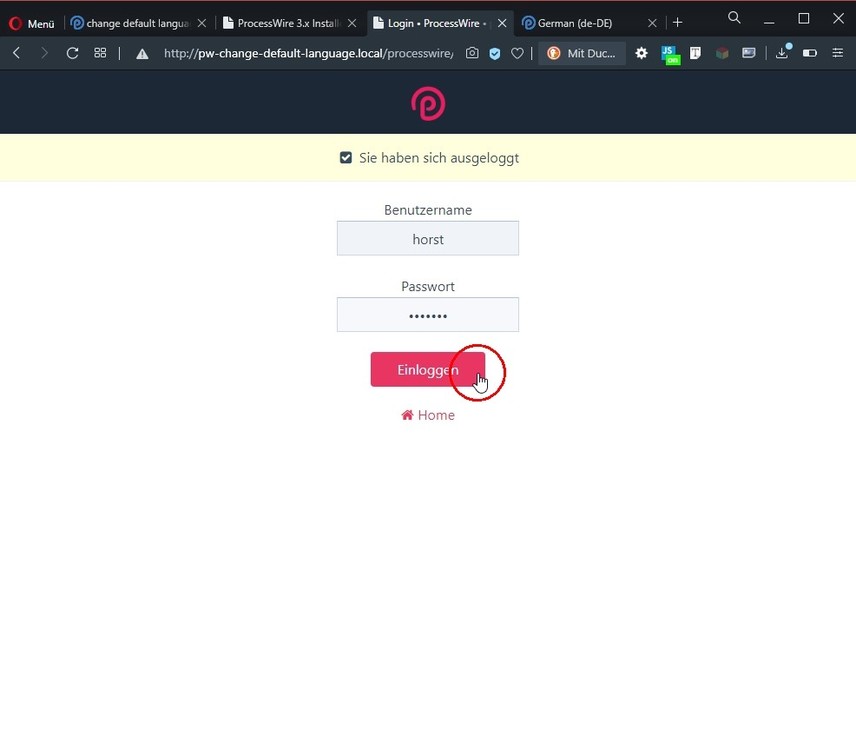Follow the Home link below login

(427, 415)
